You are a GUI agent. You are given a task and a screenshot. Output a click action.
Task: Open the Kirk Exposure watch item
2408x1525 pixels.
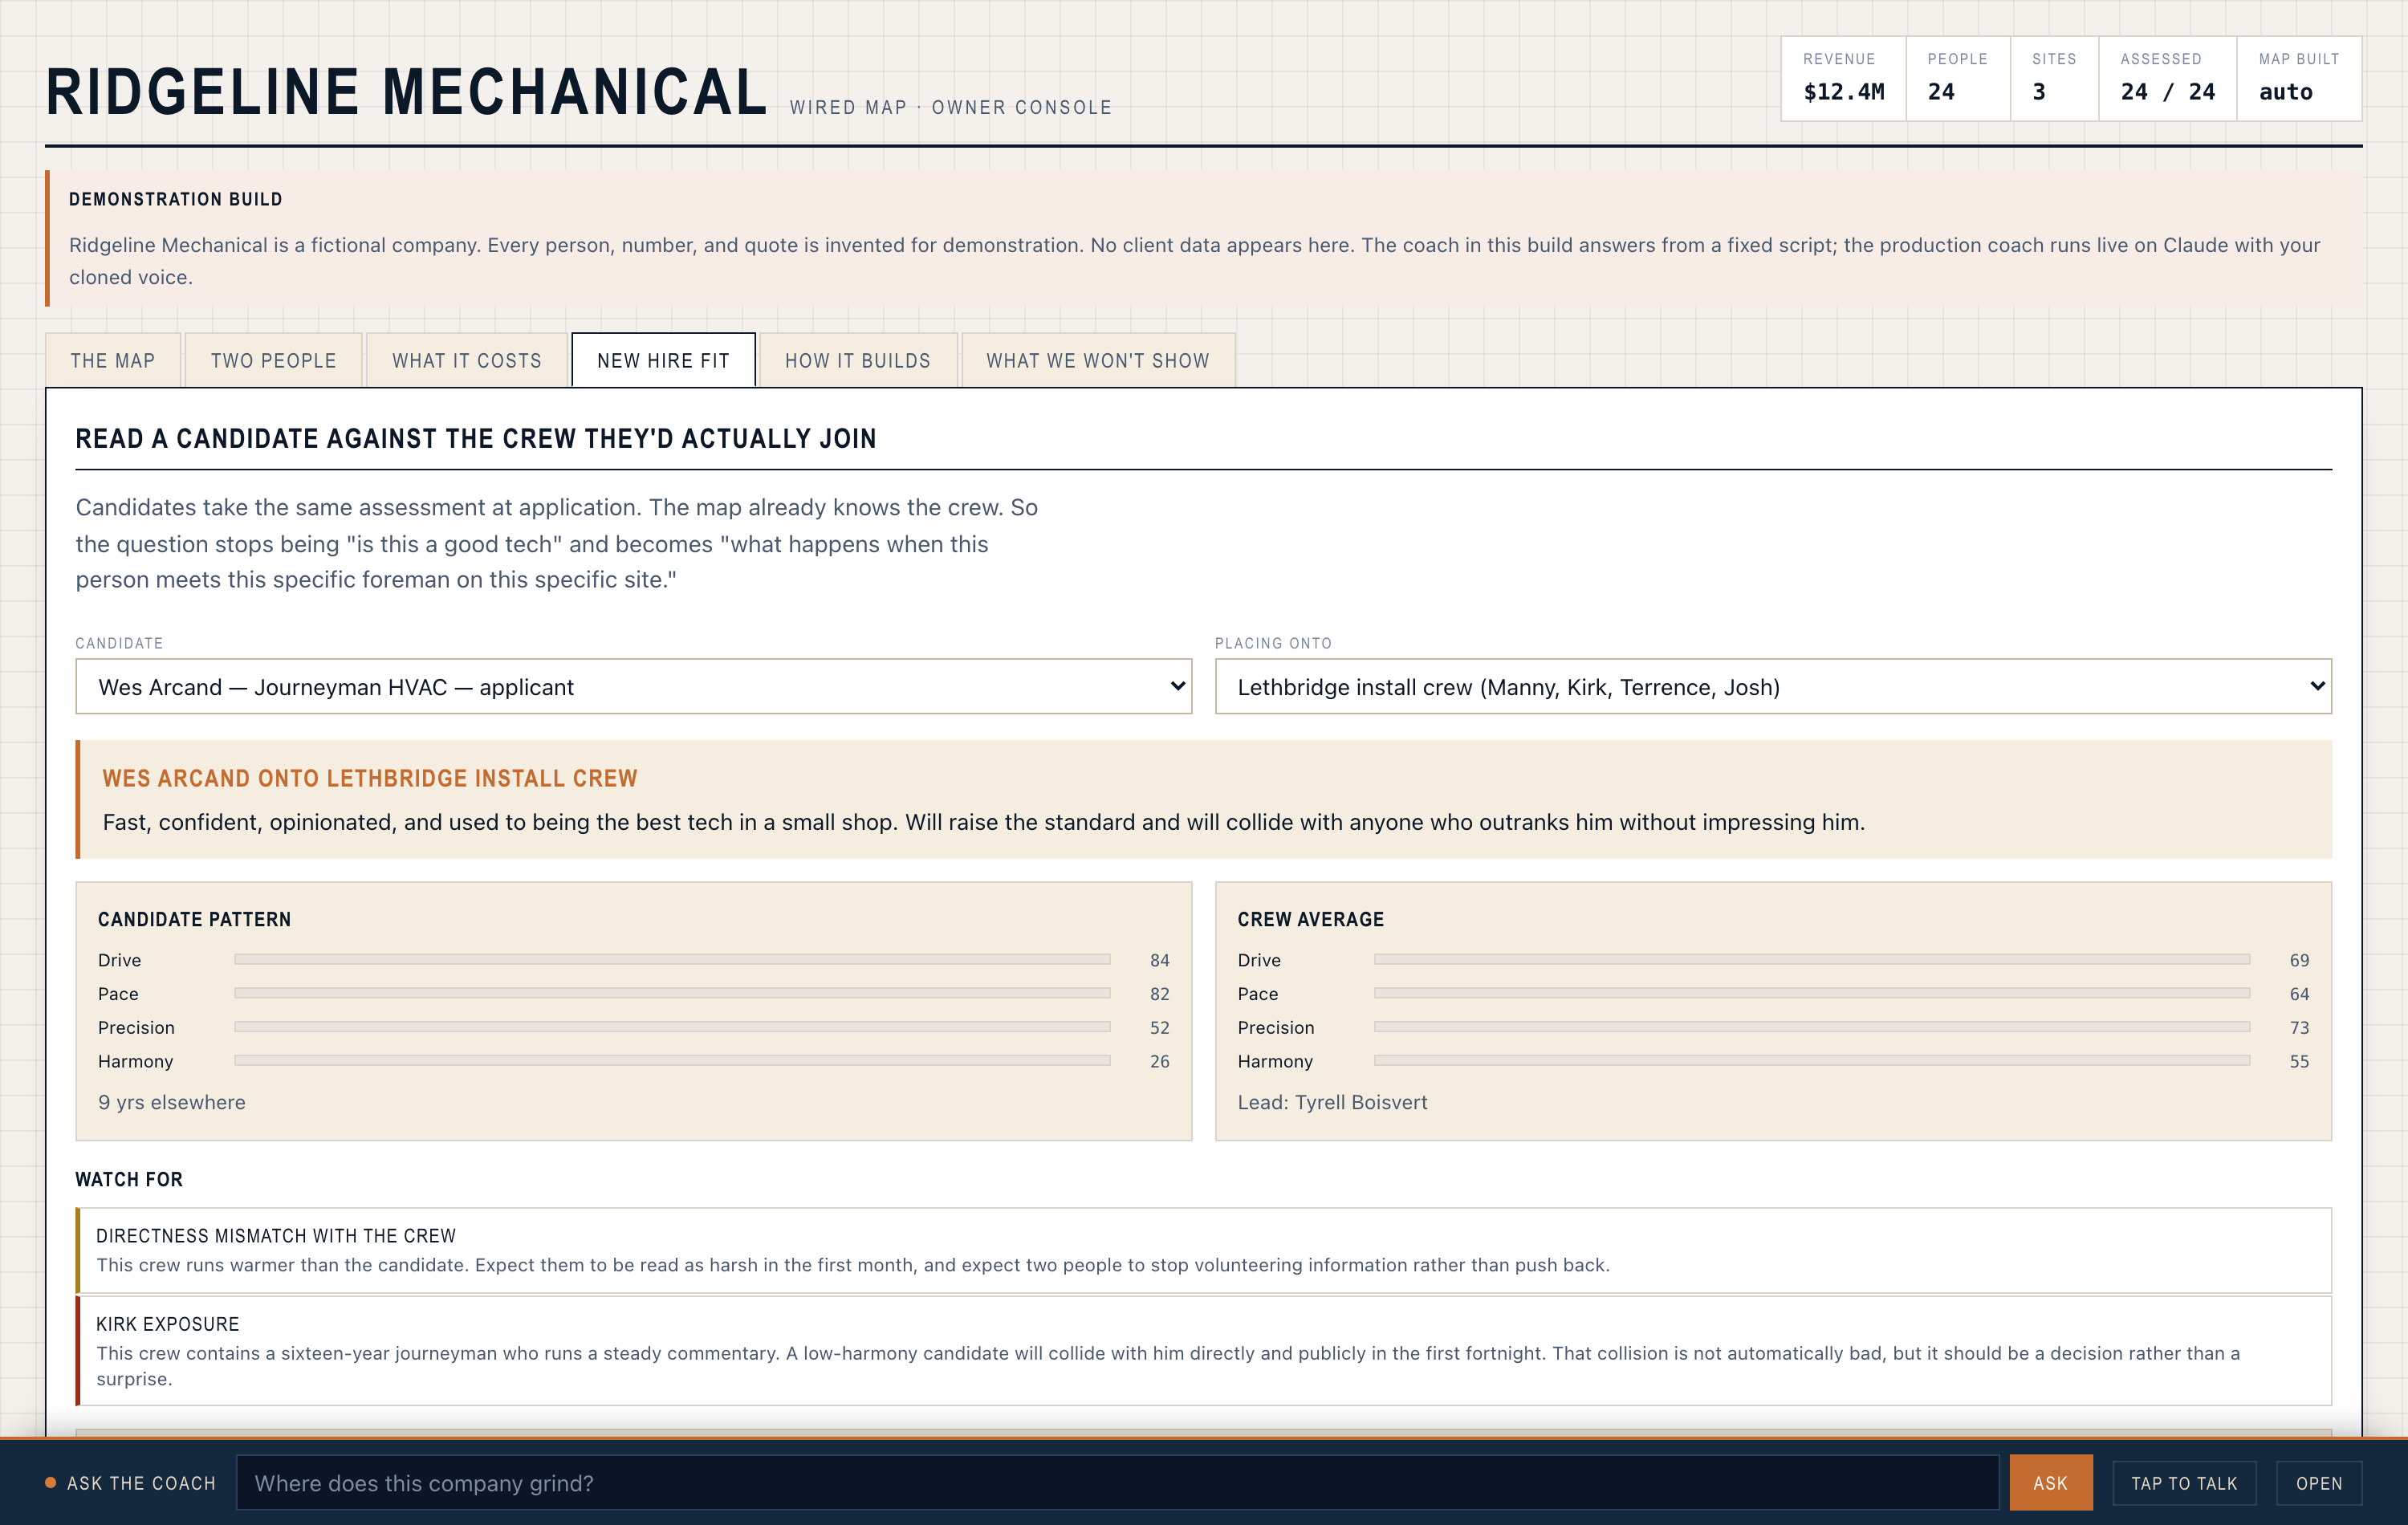coord(1204,1351)
